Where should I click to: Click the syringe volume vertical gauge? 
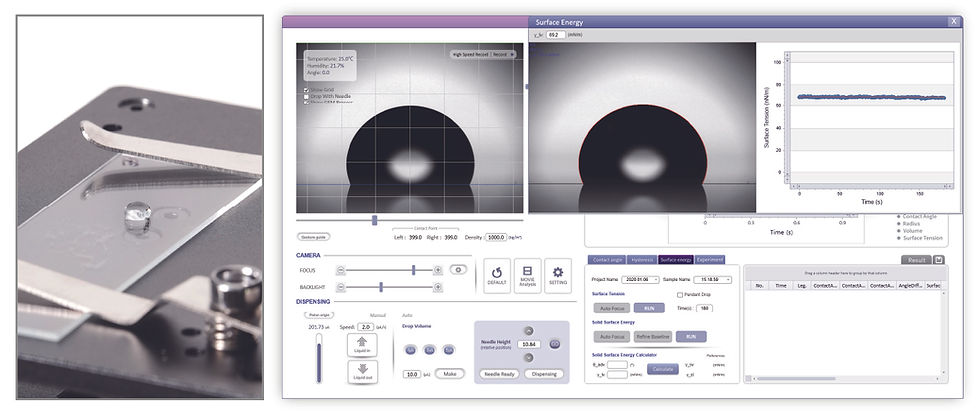click(319, 358)
